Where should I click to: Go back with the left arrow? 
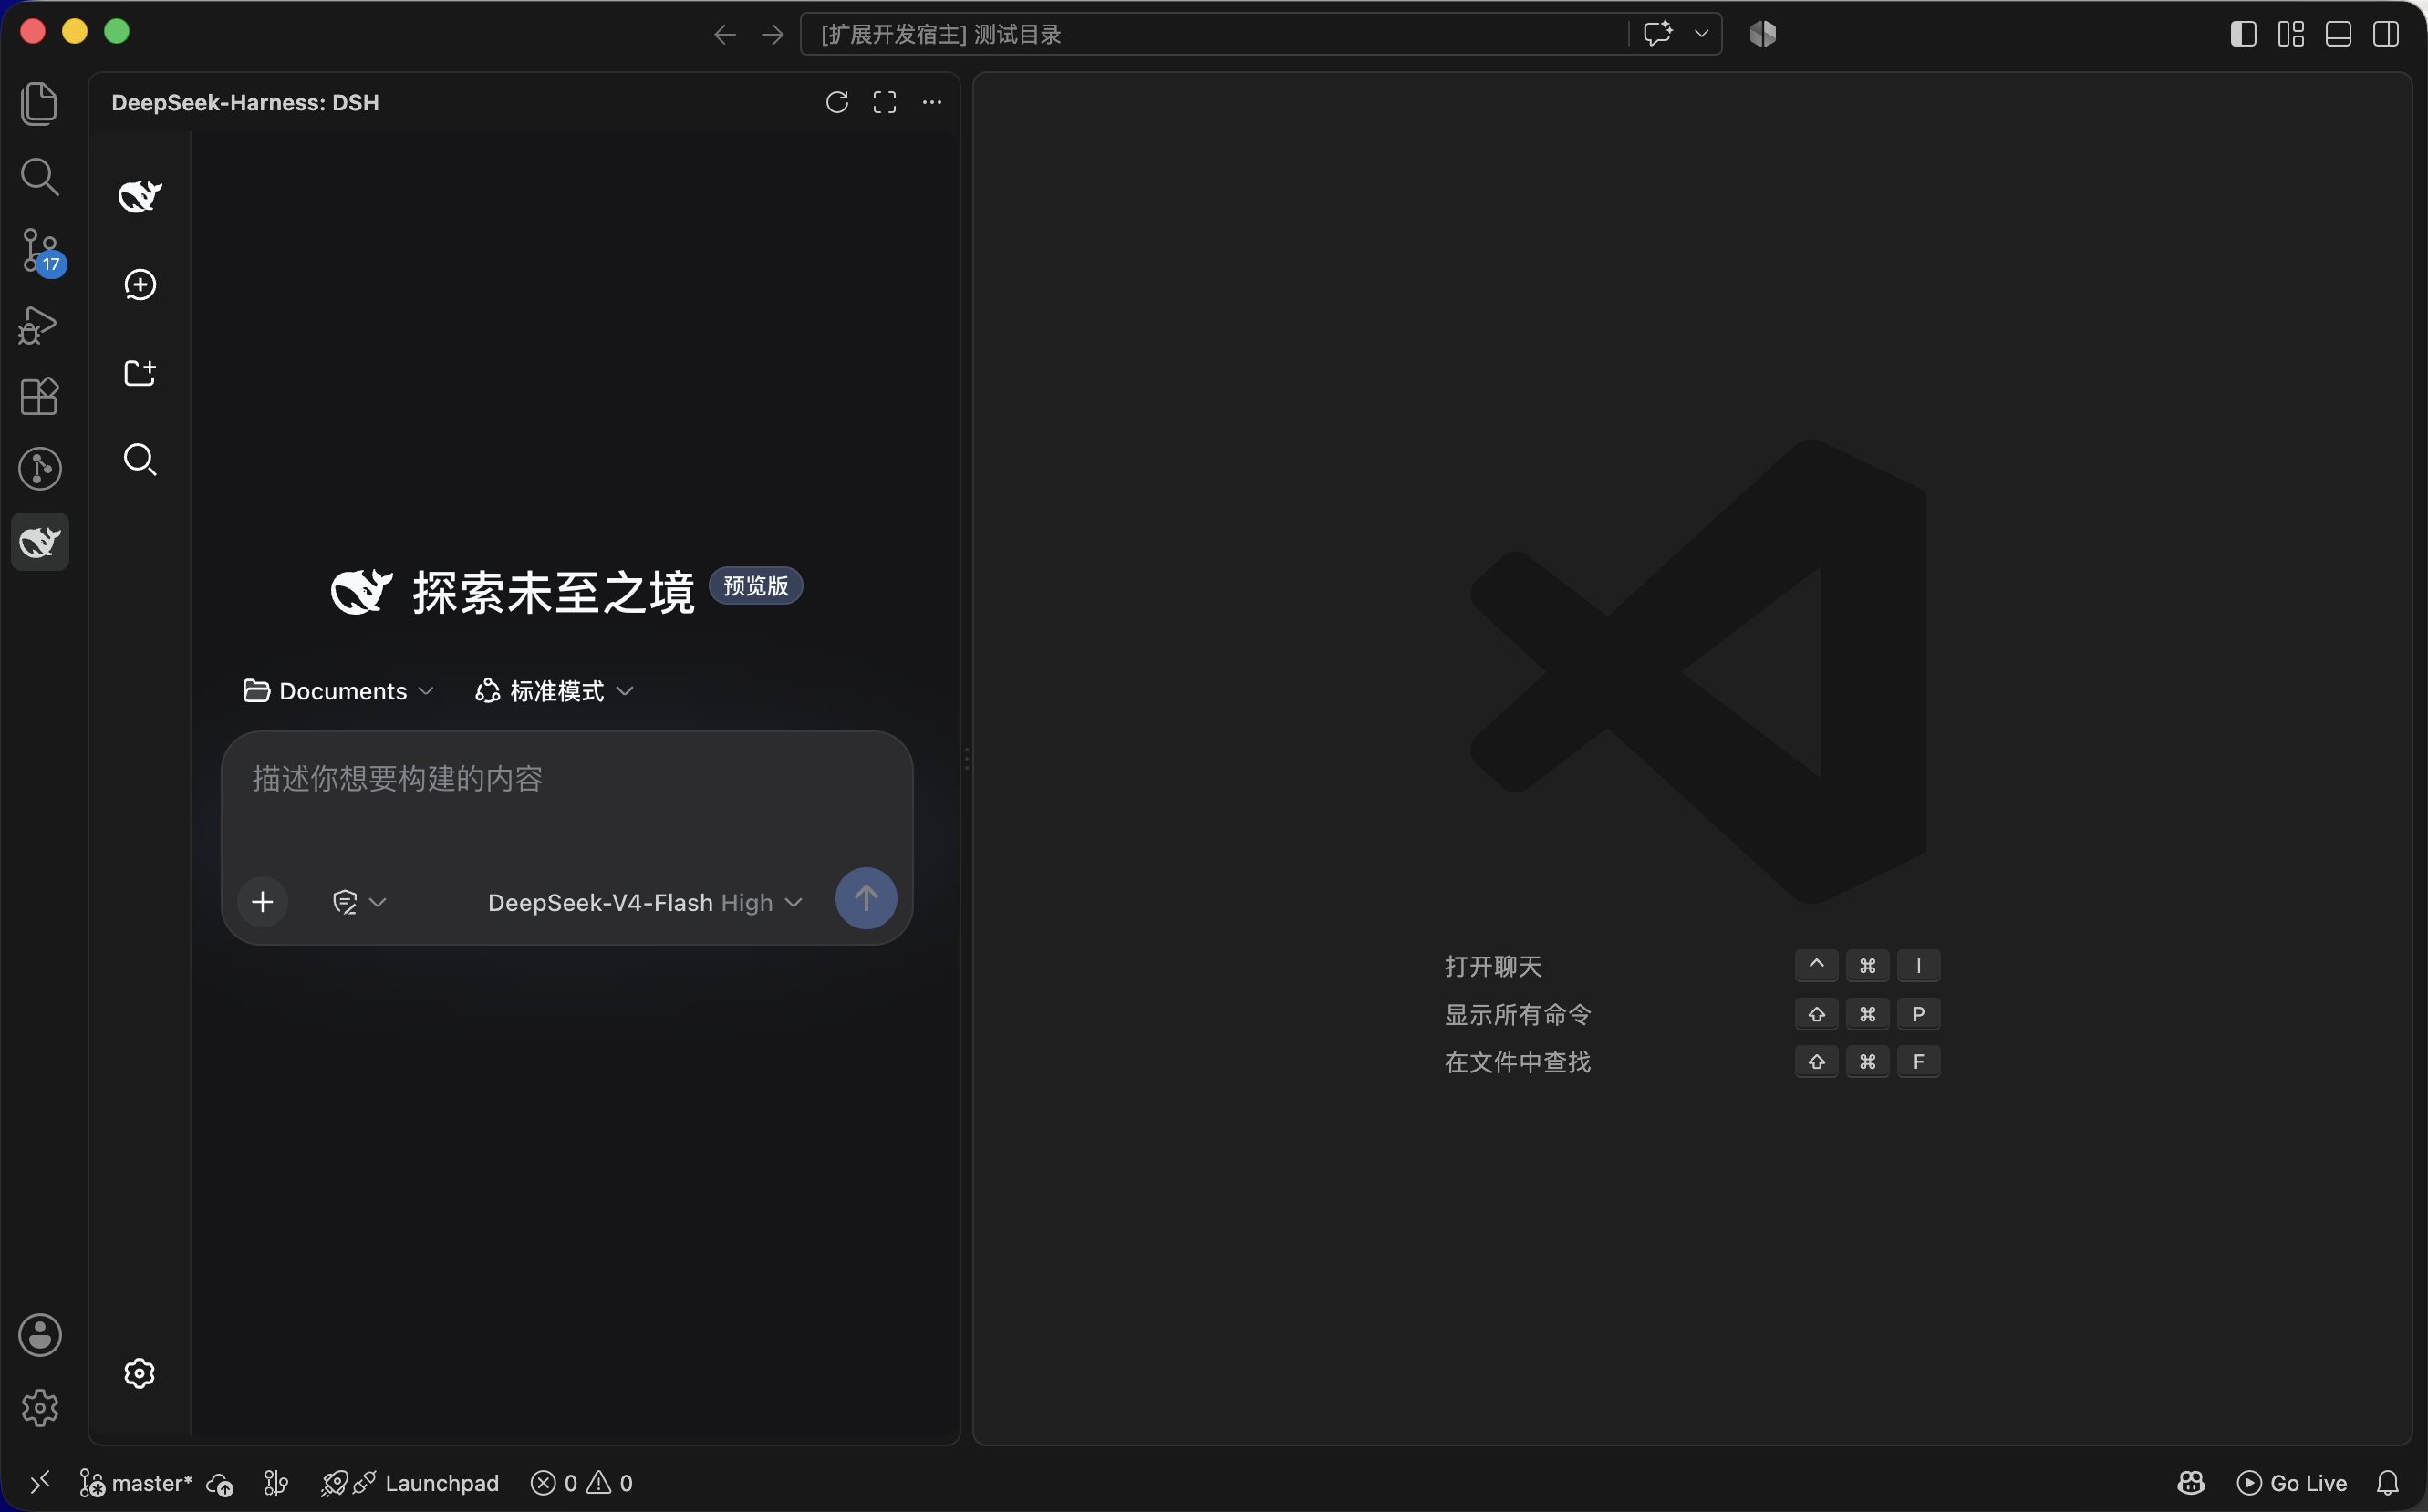(725, 35)
